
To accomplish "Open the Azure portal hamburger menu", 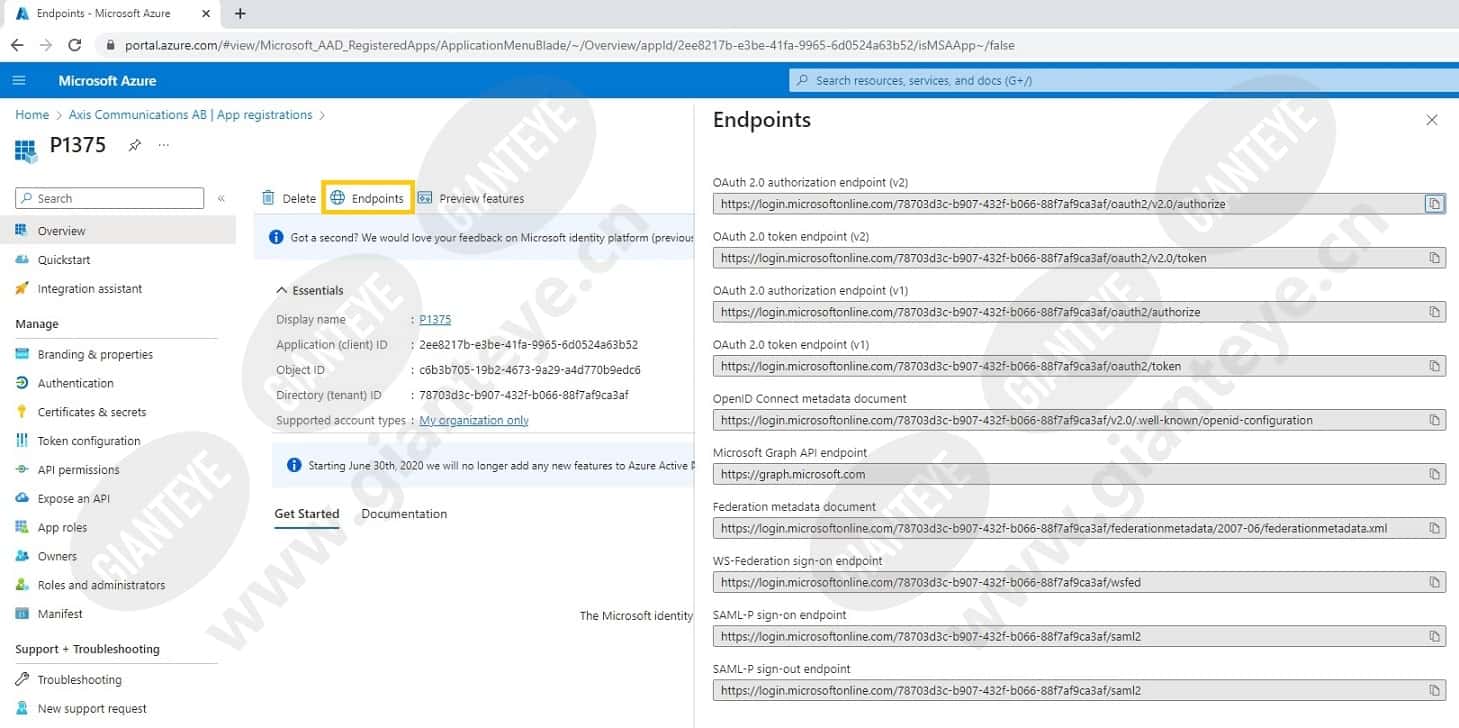I will 19,80.
